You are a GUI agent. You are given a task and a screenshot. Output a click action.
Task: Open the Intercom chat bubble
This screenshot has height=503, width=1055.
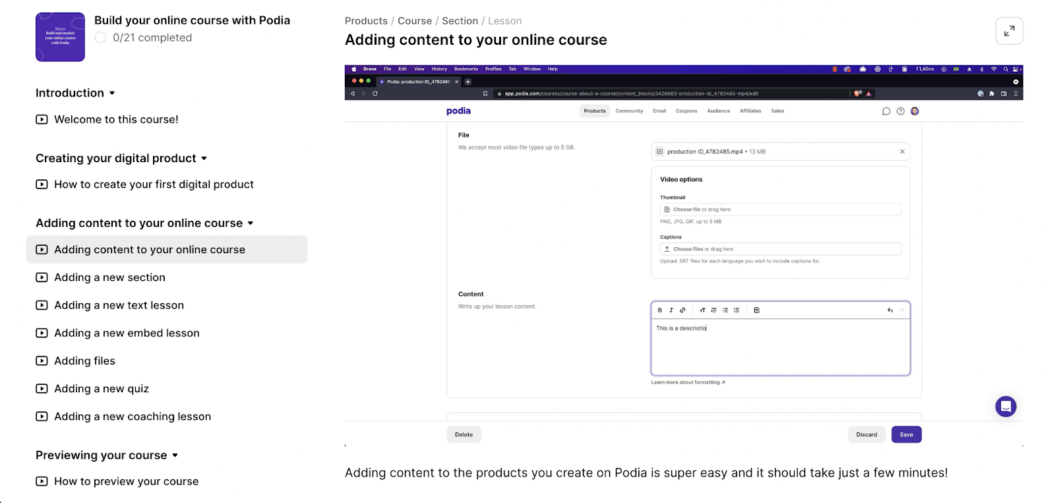pos(1006,406)
